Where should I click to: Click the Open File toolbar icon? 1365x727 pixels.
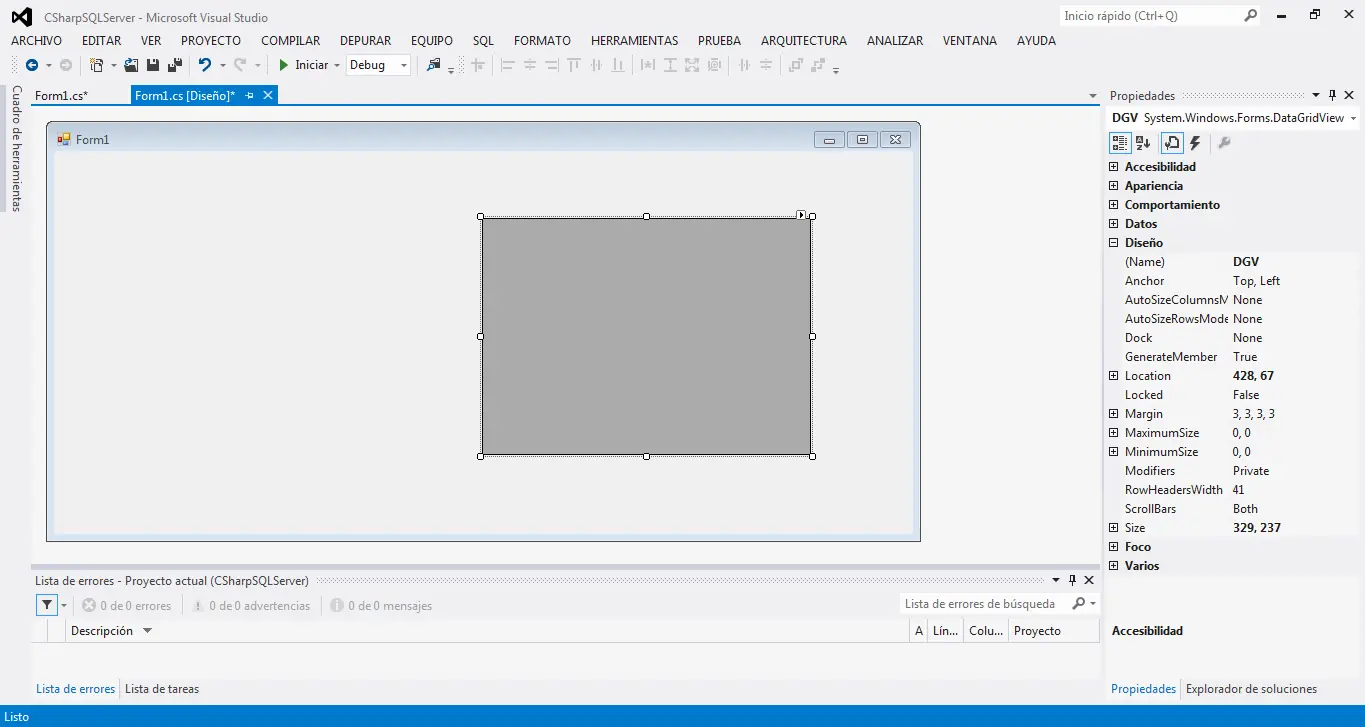[x=131, y=65]
